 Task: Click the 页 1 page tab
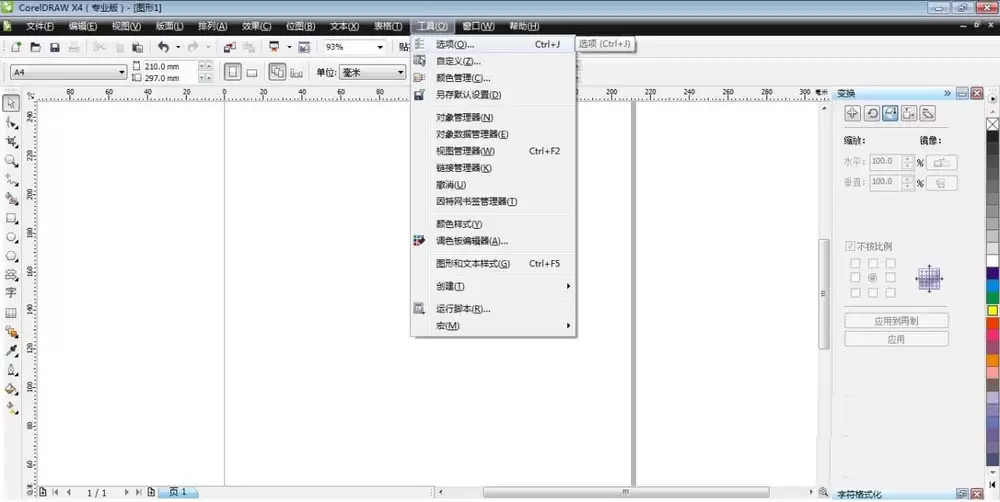tap(177, 492)
